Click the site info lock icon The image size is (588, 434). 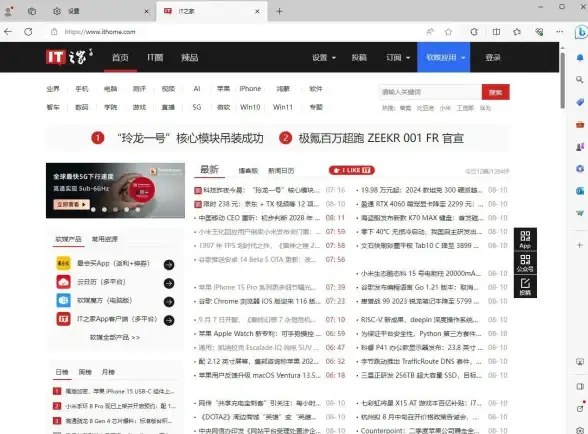click(x=54, y=32)
